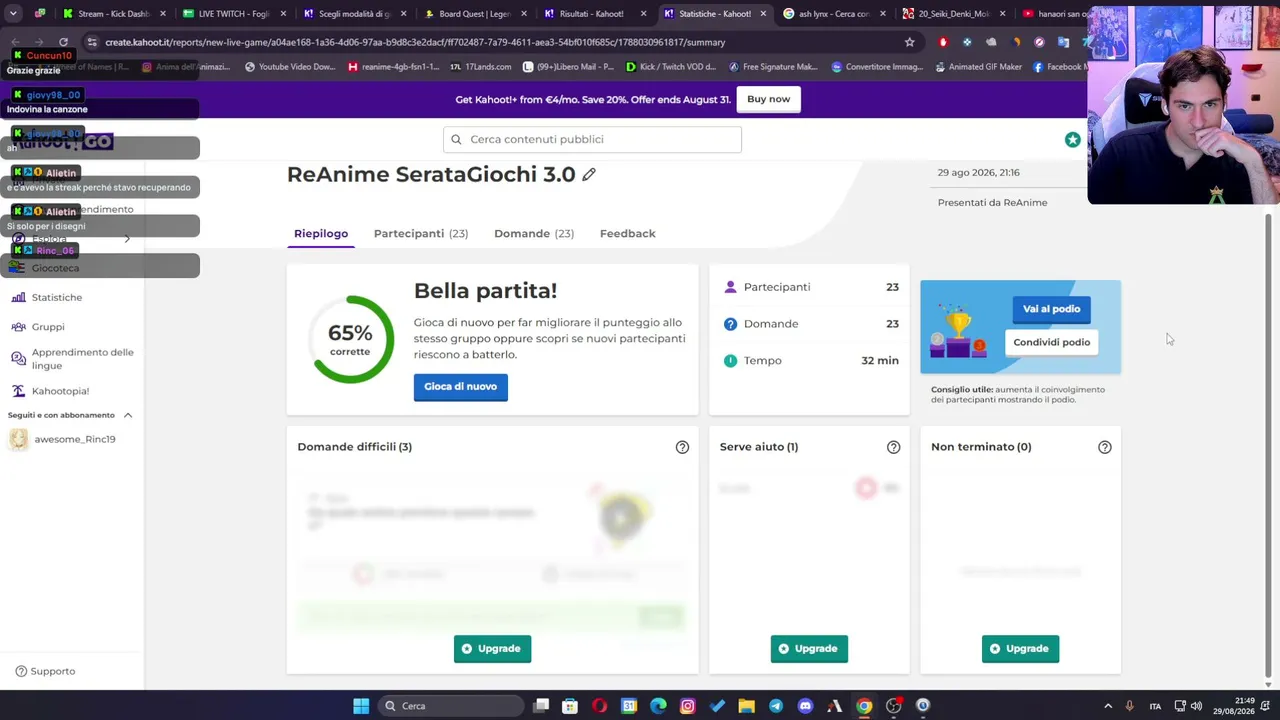Open Telegram from the taskbar
The height and width of the screenshot is (720, 1280).
776,706
